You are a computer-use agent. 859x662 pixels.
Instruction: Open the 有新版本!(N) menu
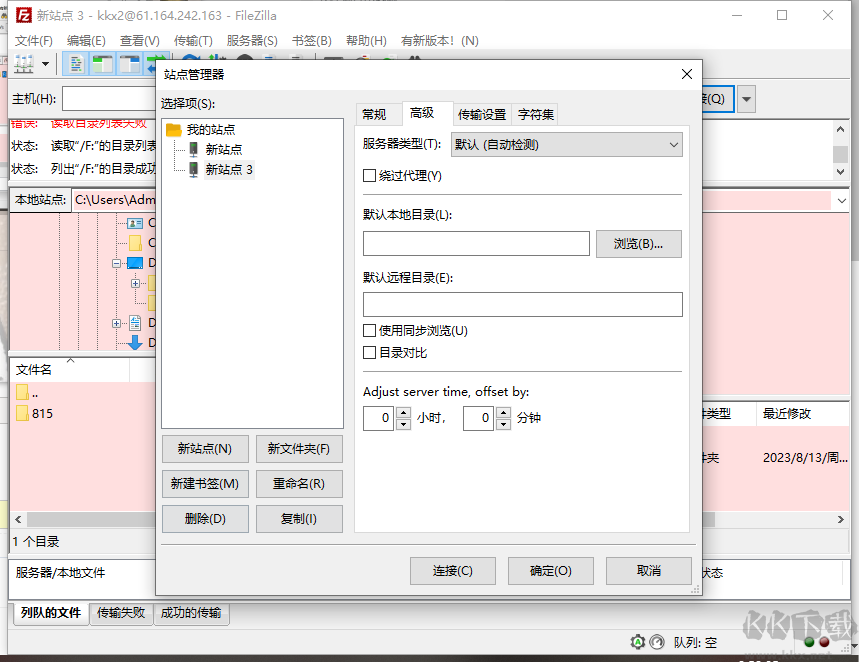pos(439,41)
